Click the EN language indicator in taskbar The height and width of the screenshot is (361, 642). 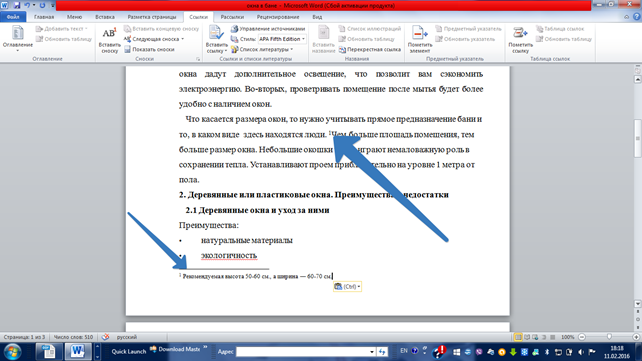tap(404, 351)
